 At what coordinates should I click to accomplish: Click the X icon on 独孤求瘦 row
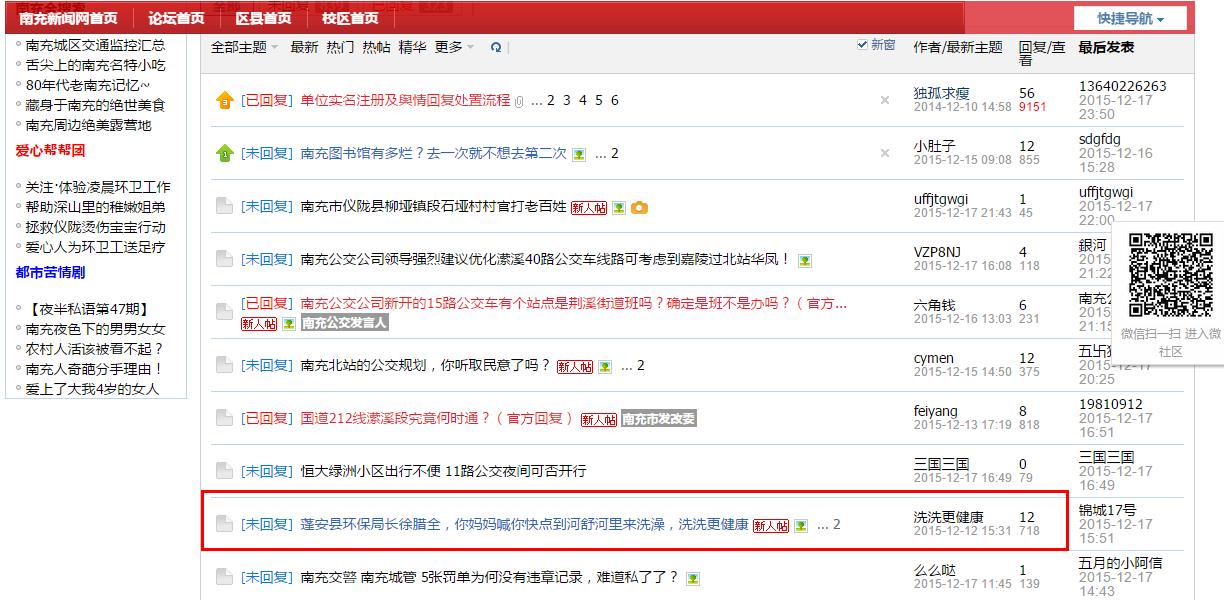click(x=884, y=100)
